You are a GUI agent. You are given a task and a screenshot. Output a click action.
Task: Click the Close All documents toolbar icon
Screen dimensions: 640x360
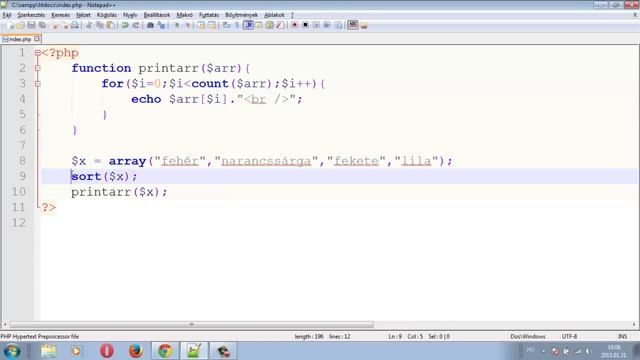65,25
